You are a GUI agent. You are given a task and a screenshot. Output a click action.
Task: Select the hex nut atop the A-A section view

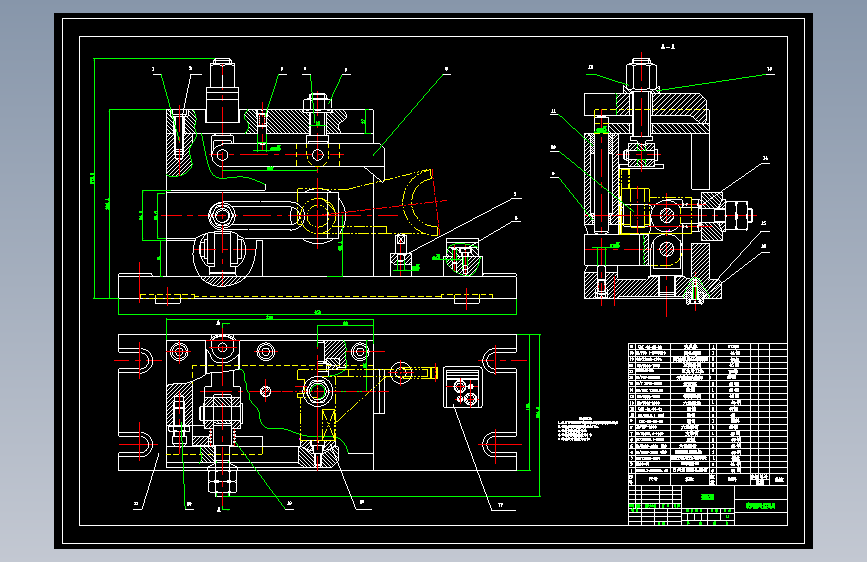641,76
